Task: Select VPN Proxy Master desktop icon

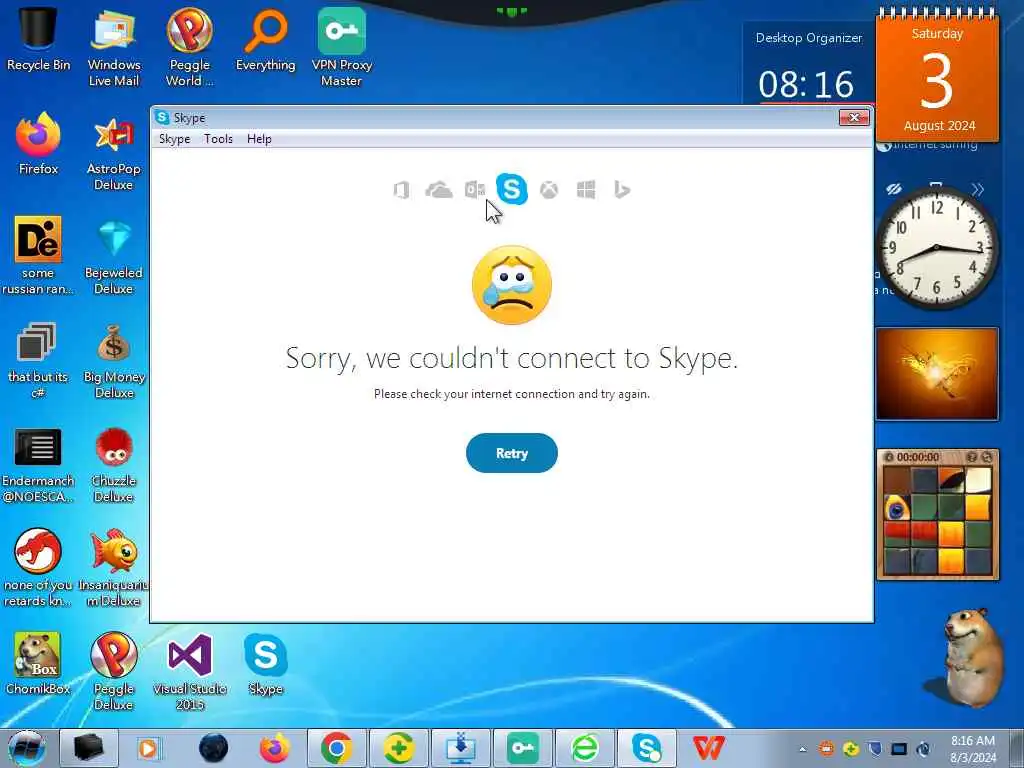Action: click(x=342, y=47)
